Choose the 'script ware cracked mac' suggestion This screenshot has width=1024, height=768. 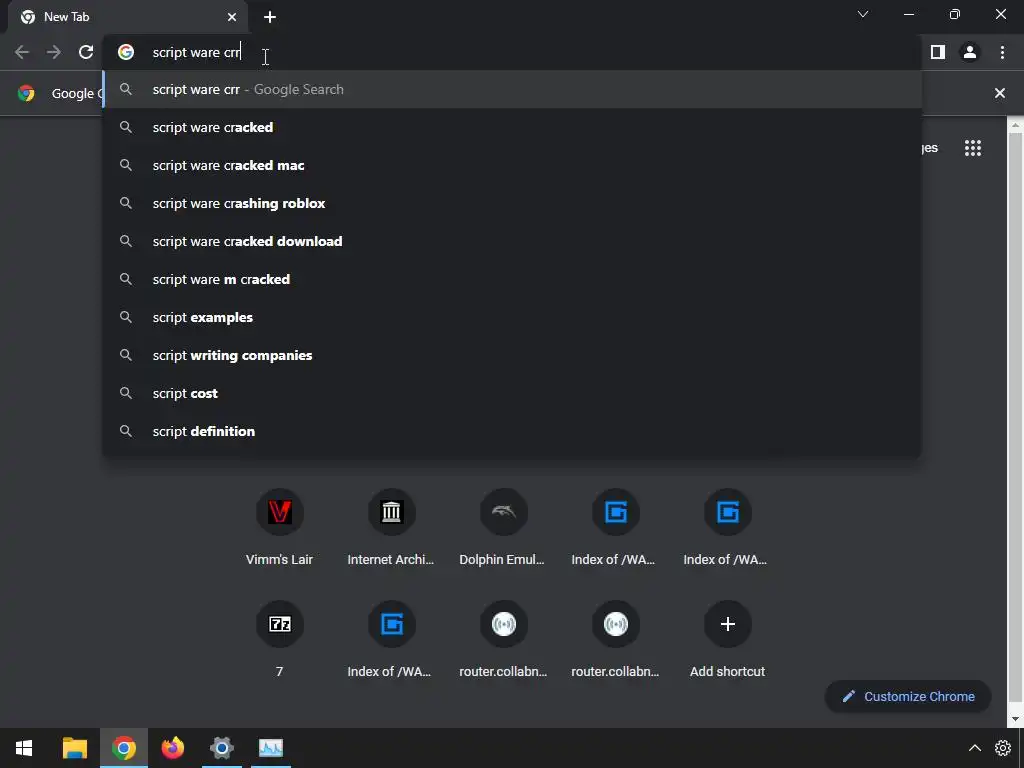(513, 165)
